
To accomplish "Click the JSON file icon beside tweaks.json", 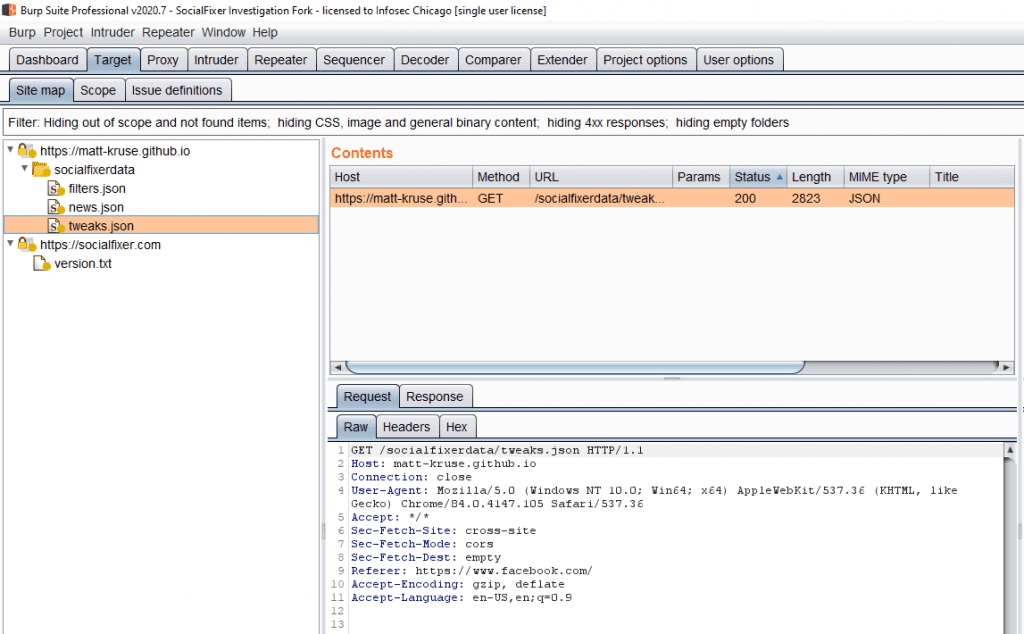I will pyautogui.click(x=56, y=225).
